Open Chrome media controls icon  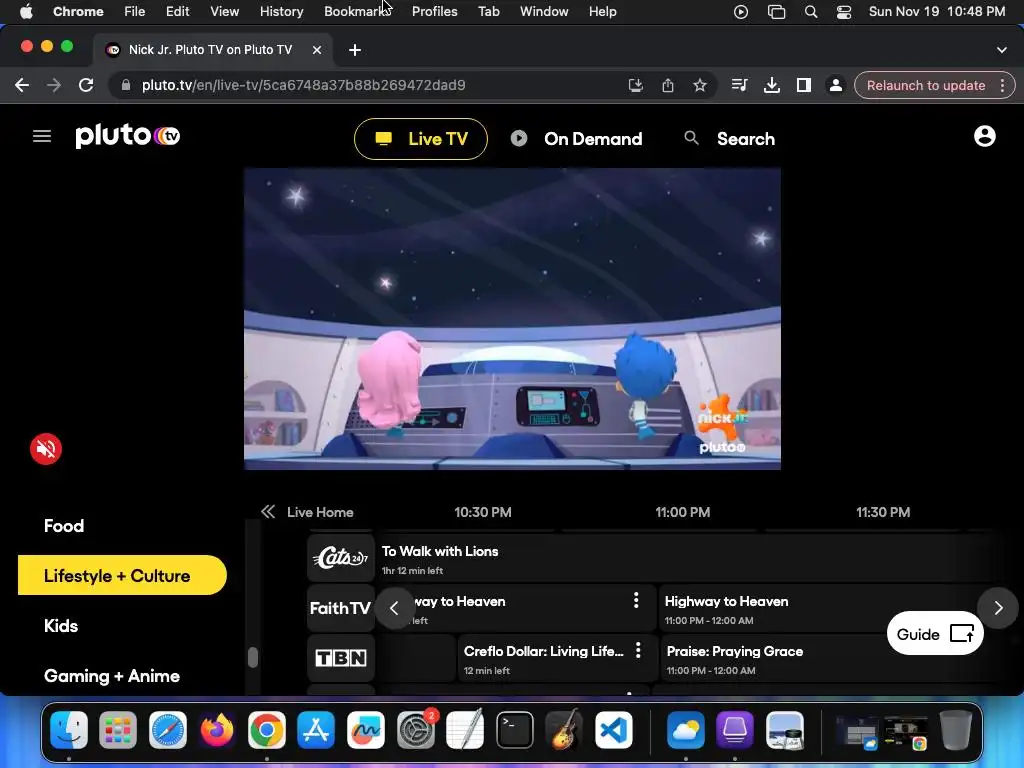[739, 85]
